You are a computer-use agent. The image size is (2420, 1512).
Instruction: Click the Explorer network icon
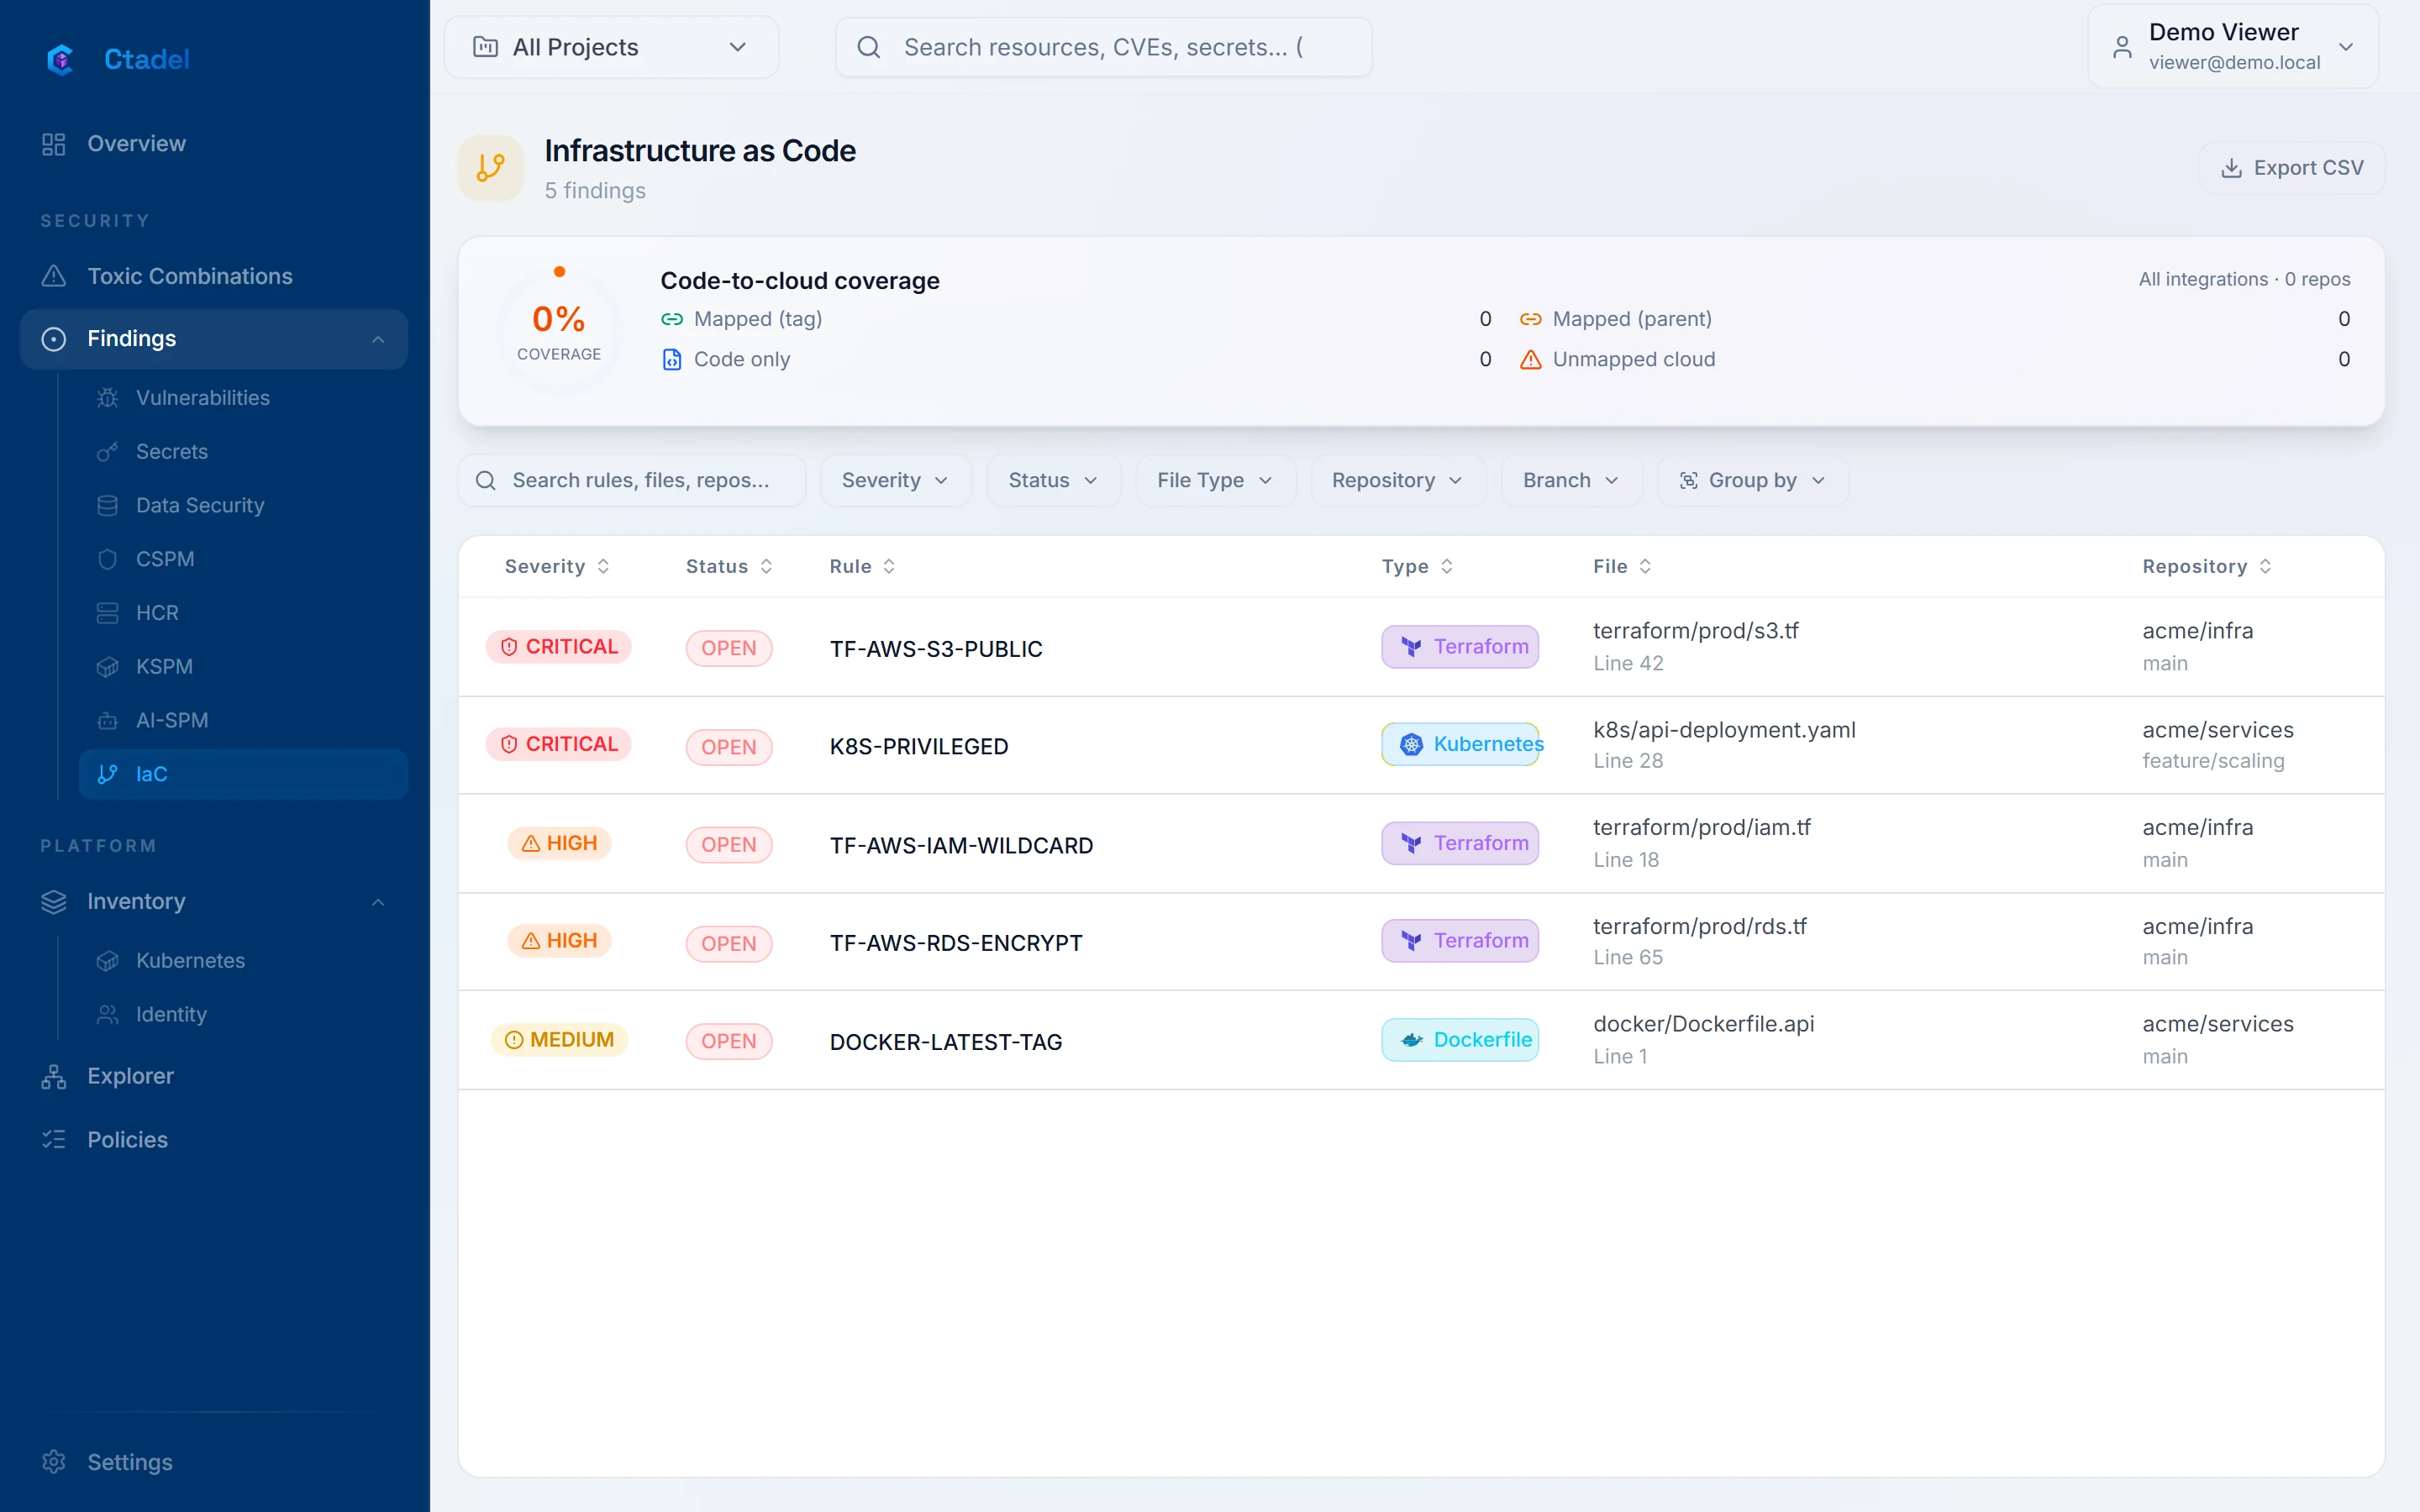pos(54,1076)
